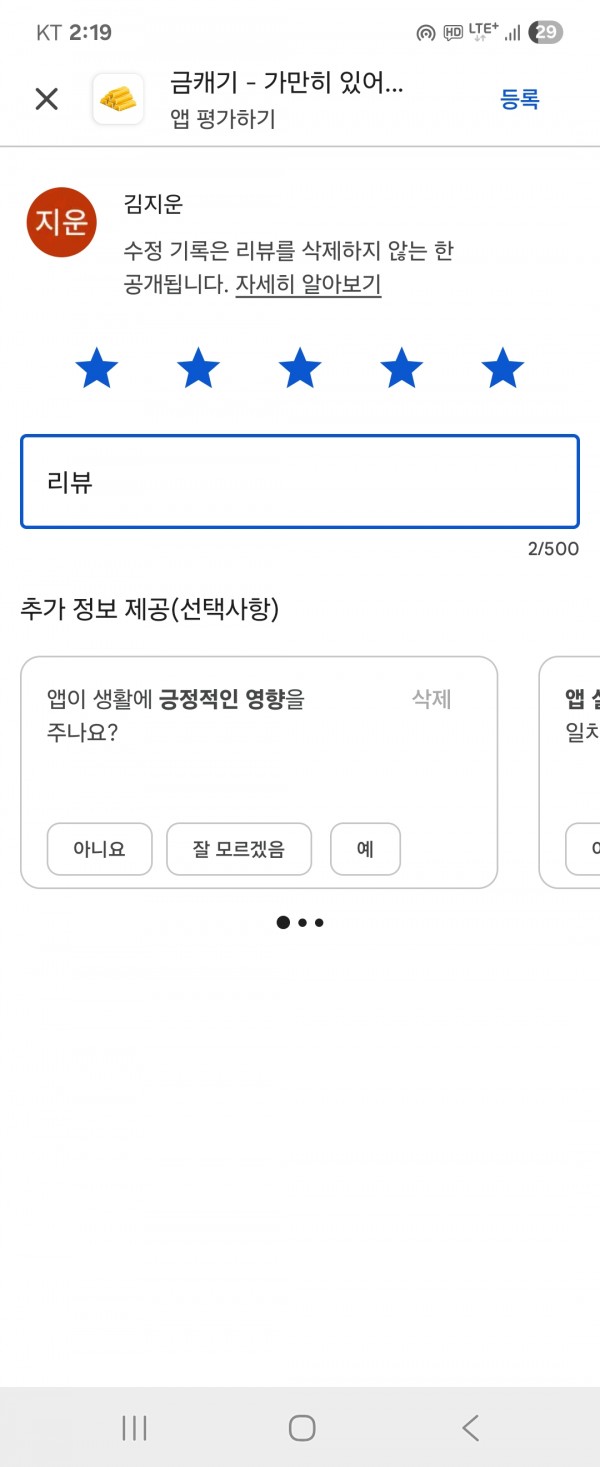Focus the 리뷰 text input field

point(300,482)
